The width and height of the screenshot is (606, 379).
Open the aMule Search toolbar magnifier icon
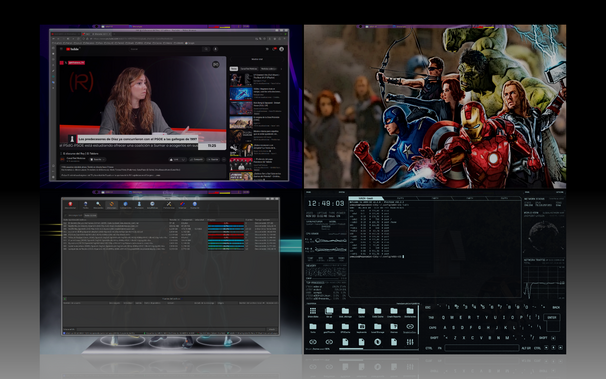tap(98, 204)
